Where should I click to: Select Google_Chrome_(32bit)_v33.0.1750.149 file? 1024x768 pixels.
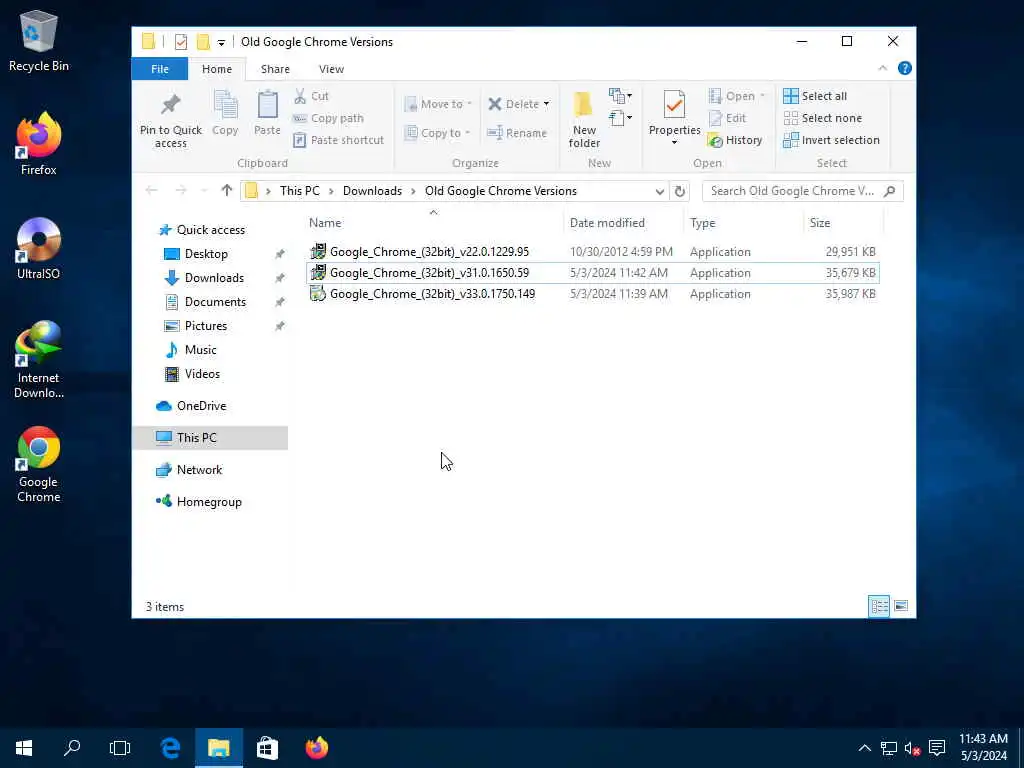[593, 294]
